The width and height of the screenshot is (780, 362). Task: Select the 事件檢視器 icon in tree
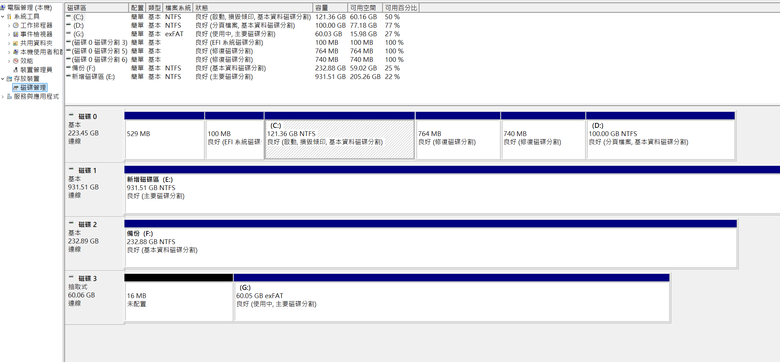16,34
